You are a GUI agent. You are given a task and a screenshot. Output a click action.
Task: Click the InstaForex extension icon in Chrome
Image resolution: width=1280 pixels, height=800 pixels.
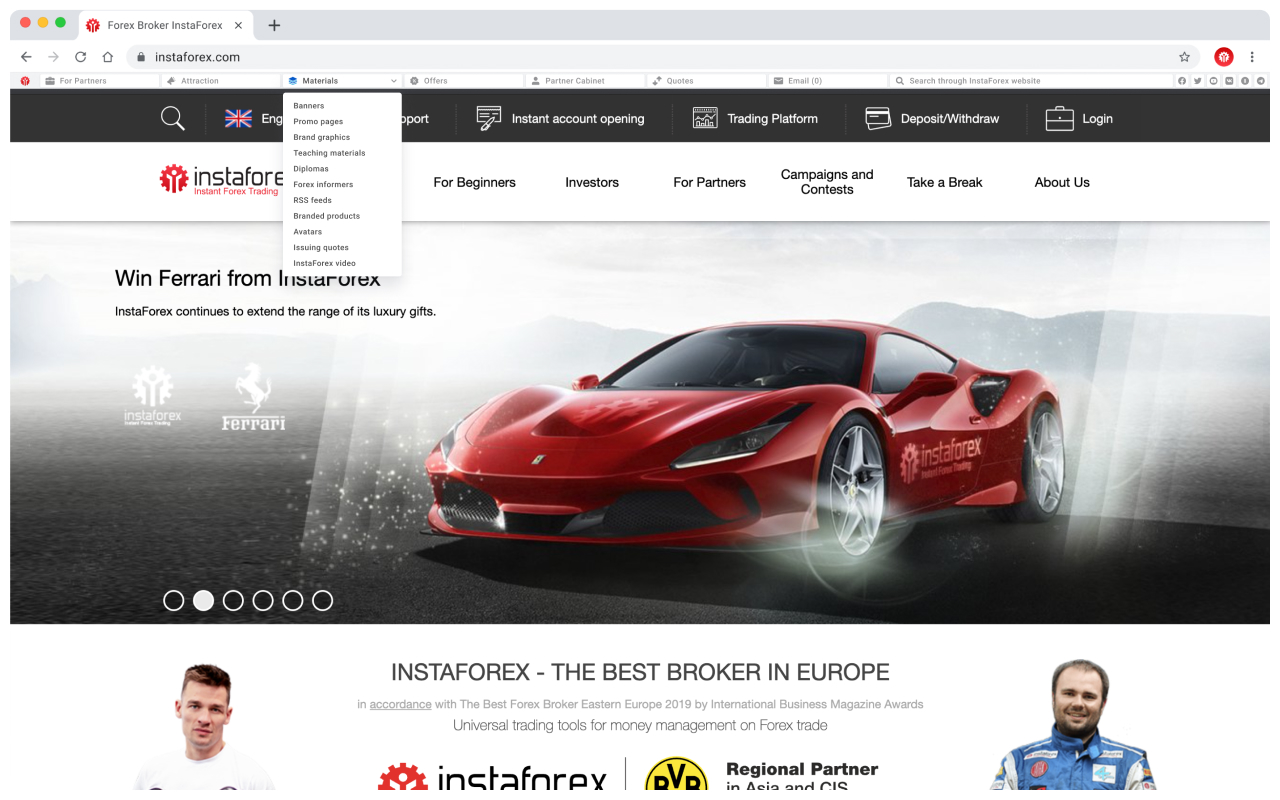click(1224, 57)
